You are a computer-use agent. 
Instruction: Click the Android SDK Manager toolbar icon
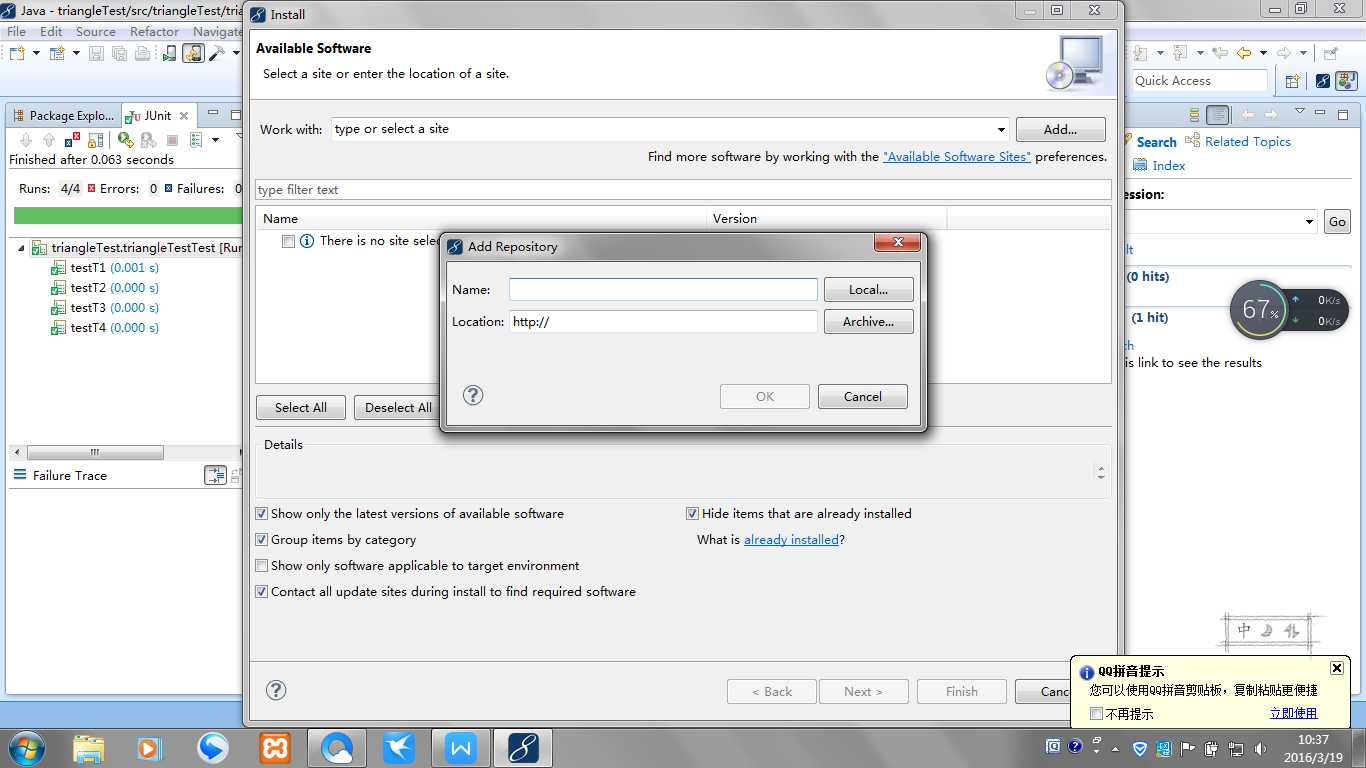[x=170, y=53]
